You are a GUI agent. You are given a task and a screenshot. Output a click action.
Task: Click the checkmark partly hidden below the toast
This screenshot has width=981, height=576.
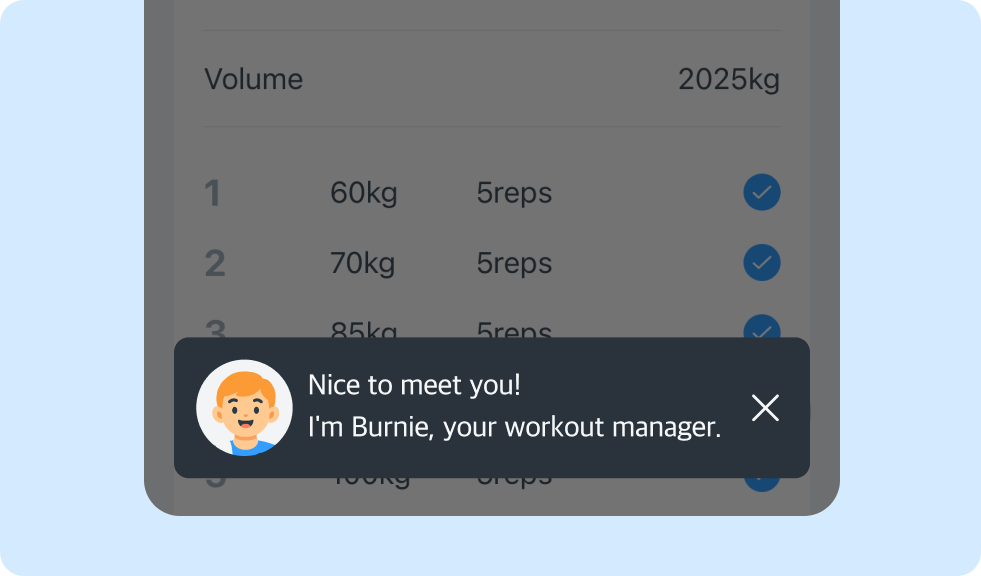[x=761, y=485]
